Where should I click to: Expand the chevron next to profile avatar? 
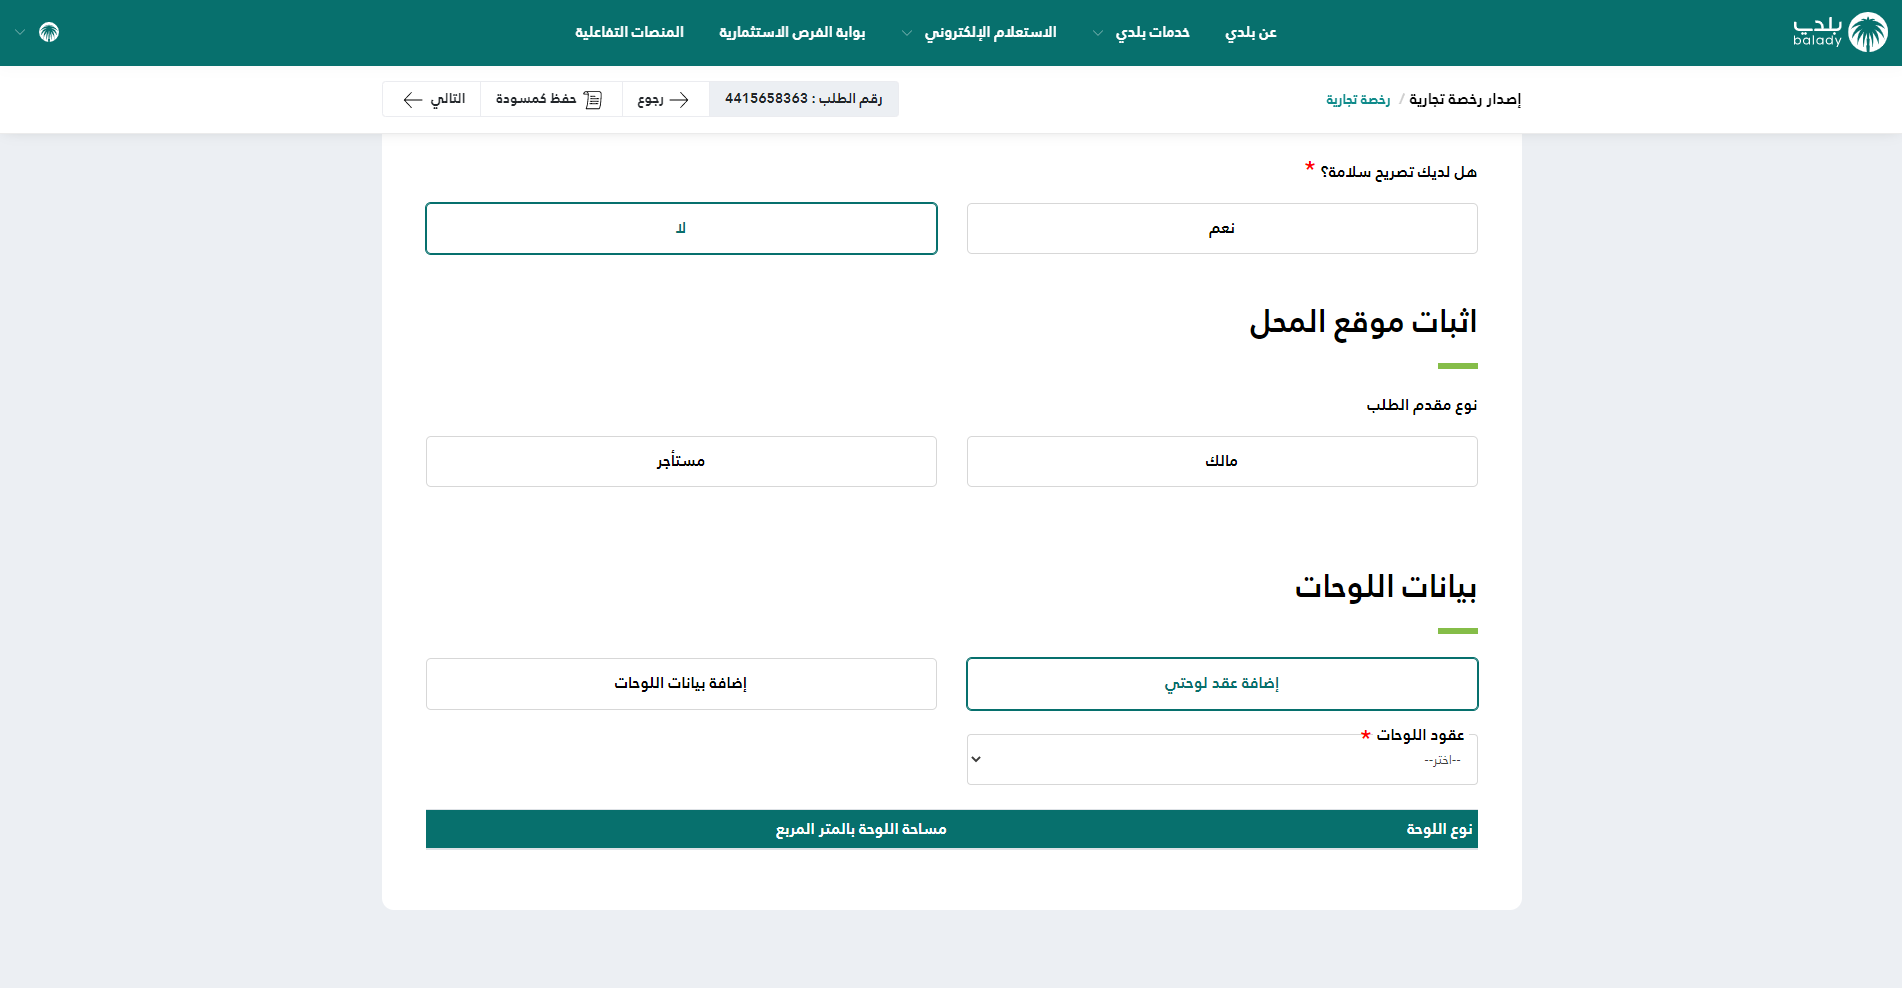[x=20, y=33]
